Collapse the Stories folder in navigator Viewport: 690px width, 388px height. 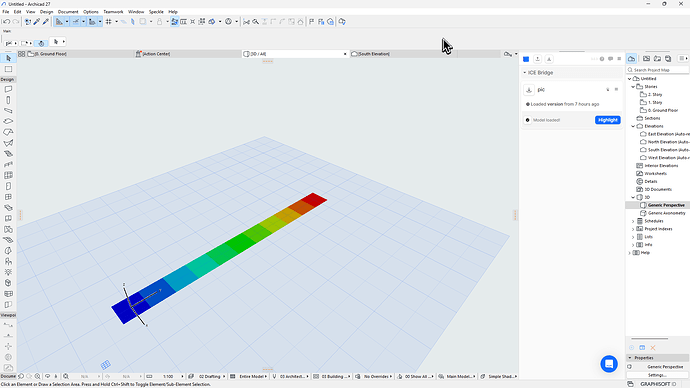click(633, 87)
